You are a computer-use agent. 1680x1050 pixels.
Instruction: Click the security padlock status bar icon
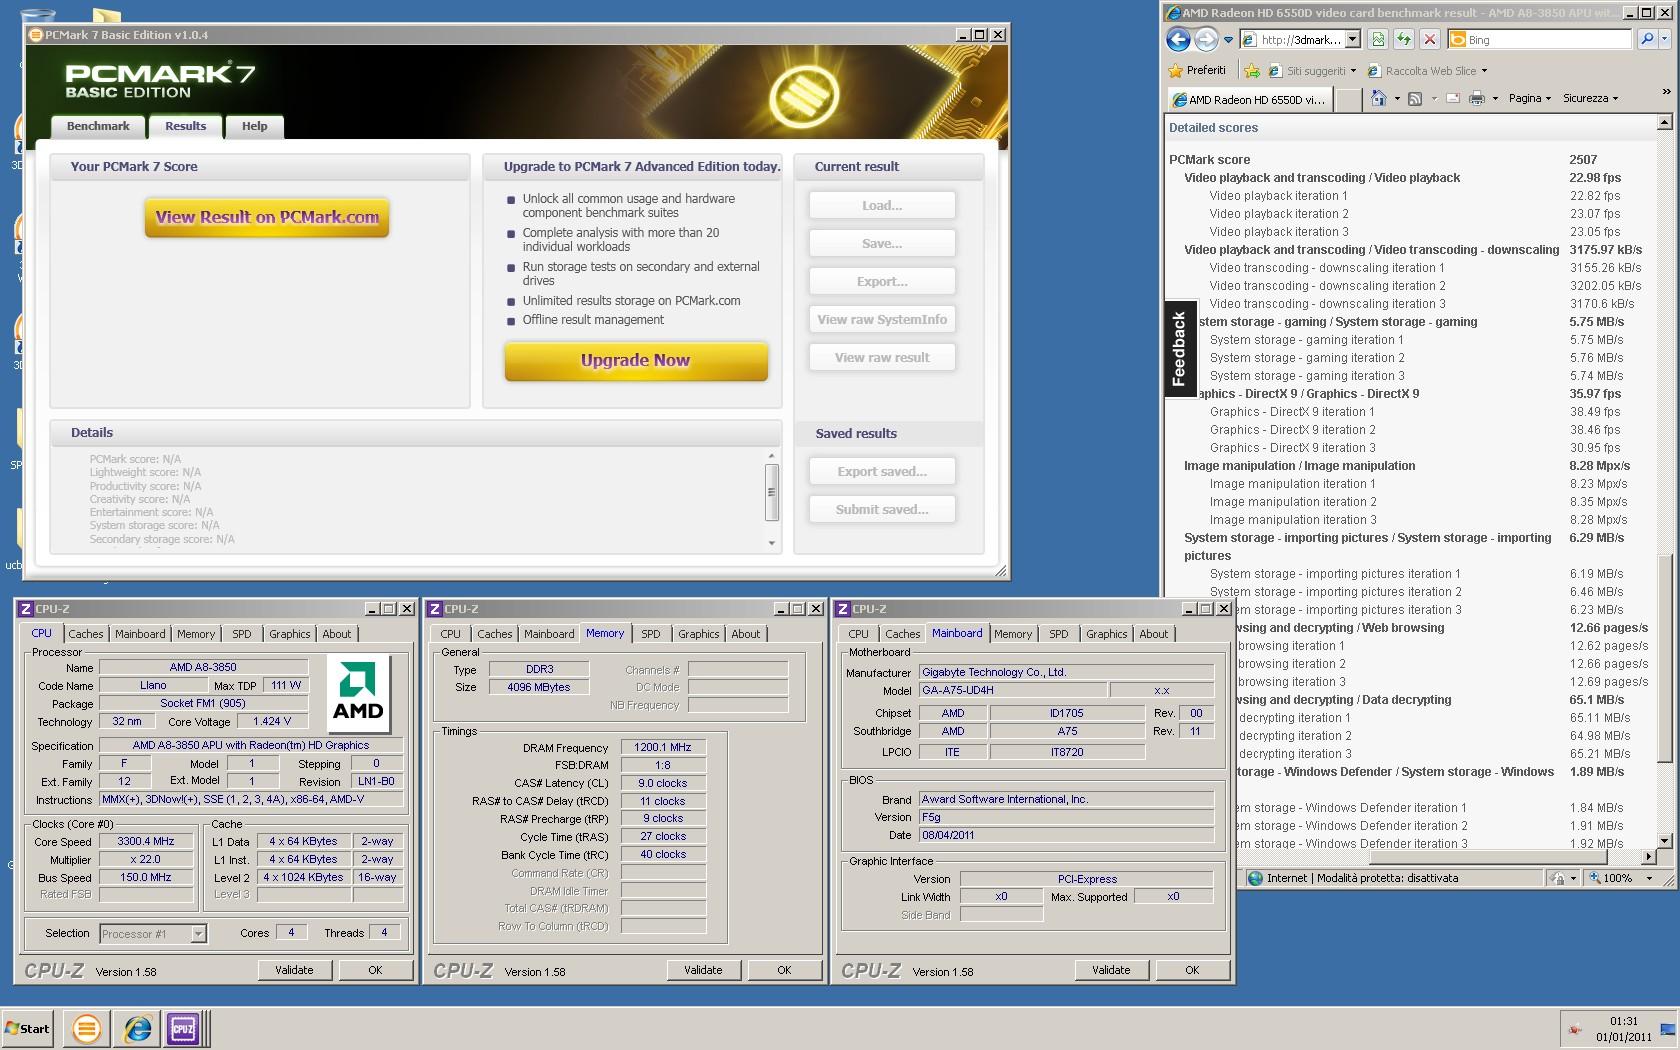1557,878
